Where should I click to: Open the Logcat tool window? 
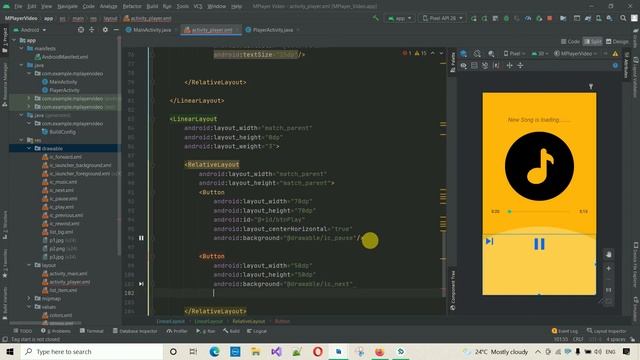coord(257,331)
